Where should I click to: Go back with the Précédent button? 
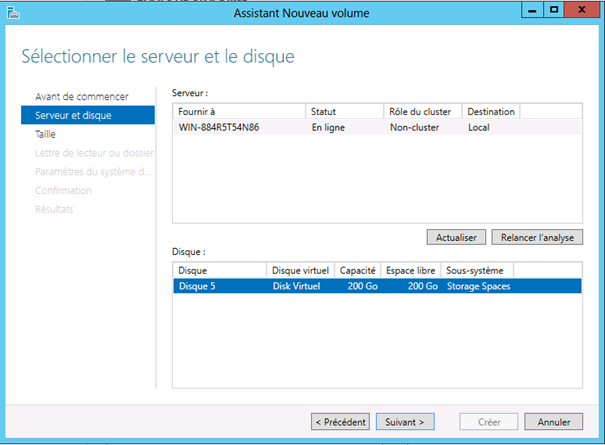(340, 422)
